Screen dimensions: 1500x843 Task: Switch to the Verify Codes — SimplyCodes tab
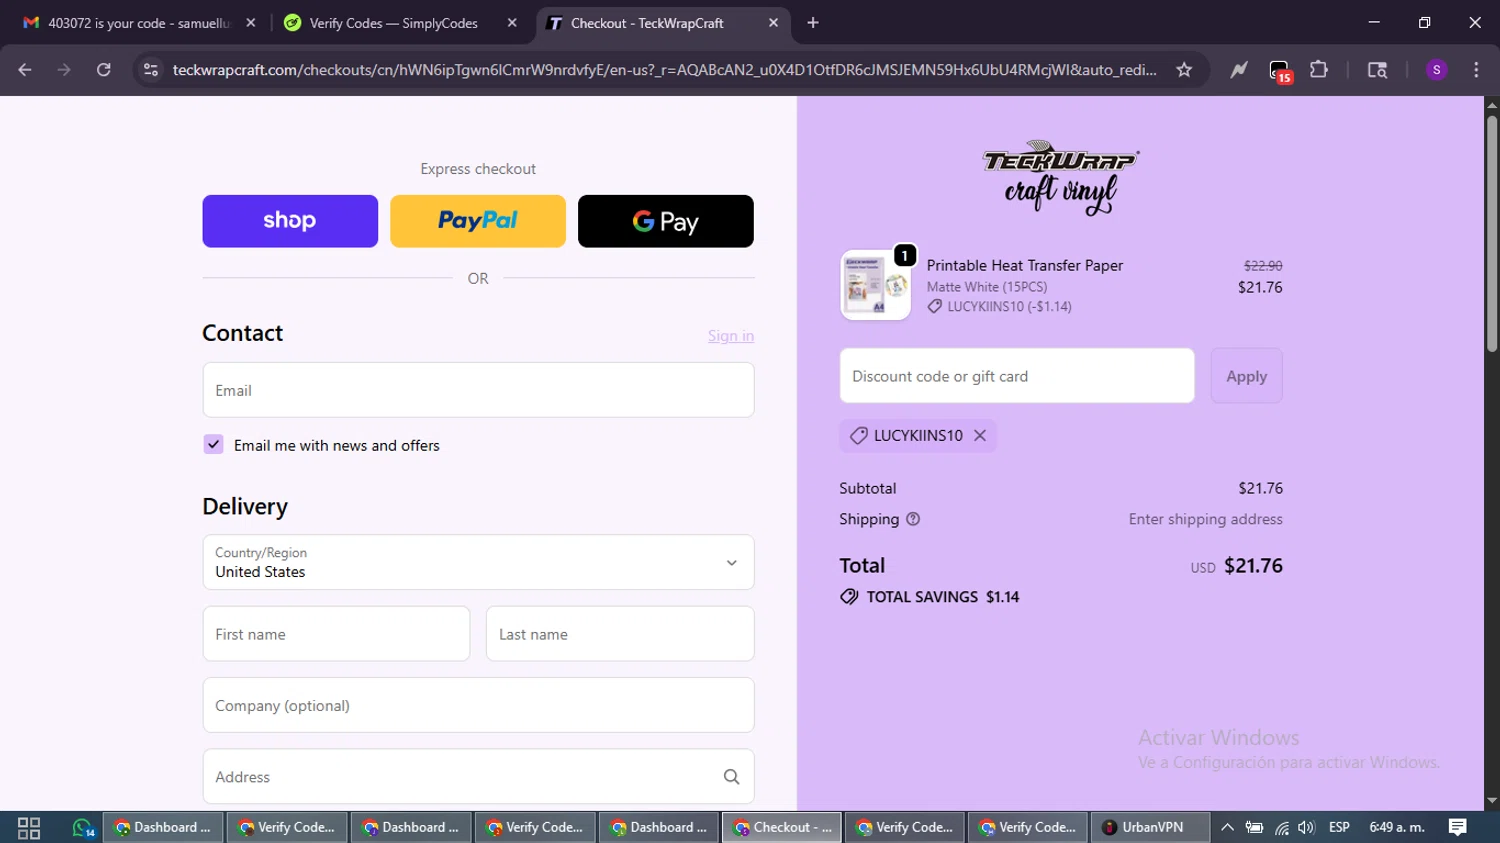394,23
